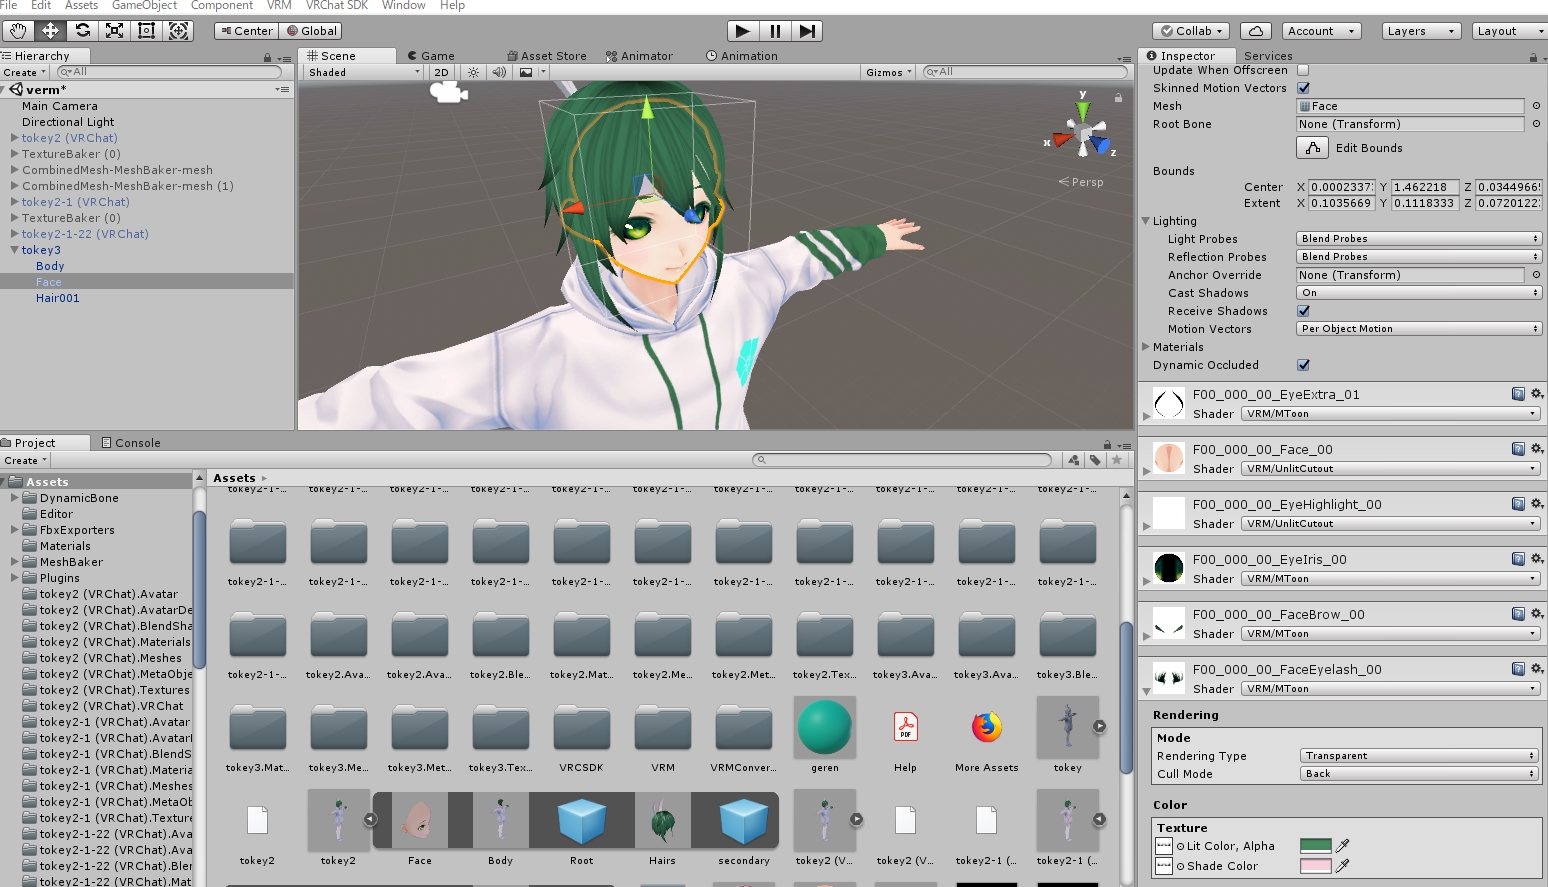
Task: Select the combined Transform tool
Action: pos(178,31)
